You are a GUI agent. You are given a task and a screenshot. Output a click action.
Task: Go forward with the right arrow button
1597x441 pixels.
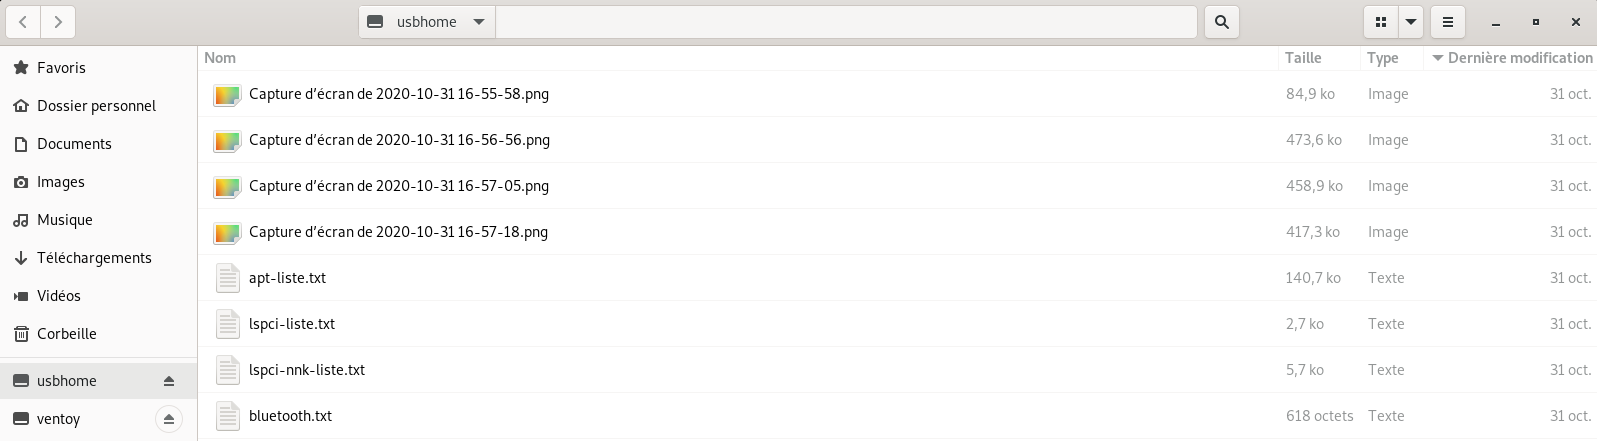(x=58, y=22)
